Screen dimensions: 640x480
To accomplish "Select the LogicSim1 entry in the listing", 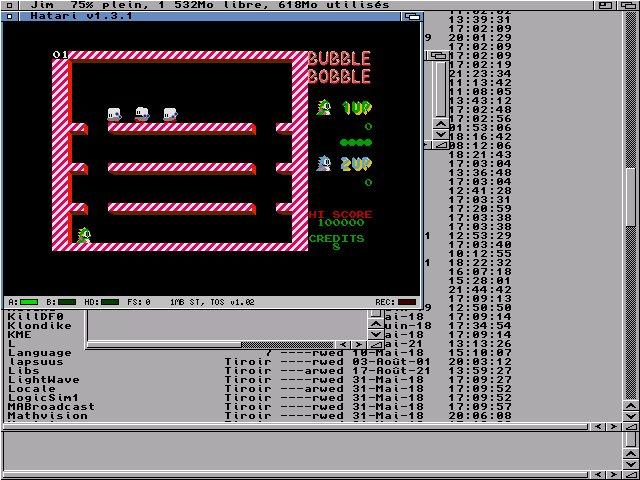I will pos(44,397).
